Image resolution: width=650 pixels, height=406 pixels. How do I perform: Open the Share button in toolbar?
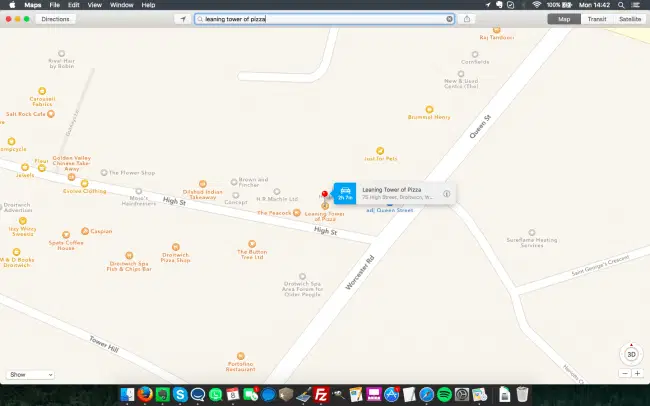[467, 19]
